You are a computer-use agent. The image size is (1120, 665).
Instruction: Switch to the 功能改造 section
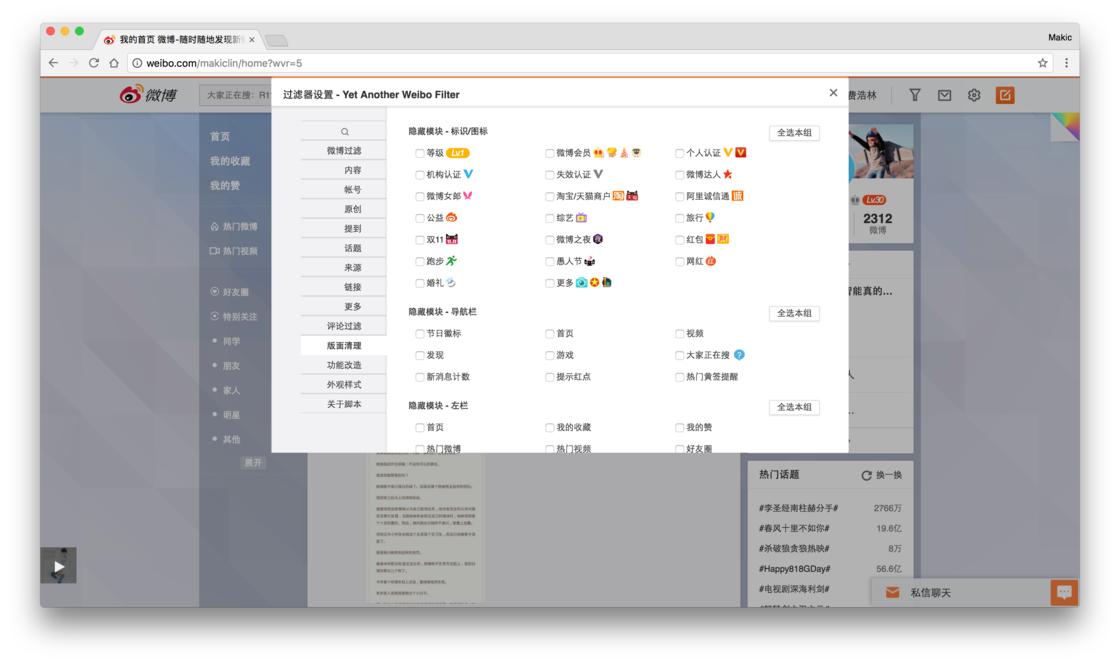(344, 365)
